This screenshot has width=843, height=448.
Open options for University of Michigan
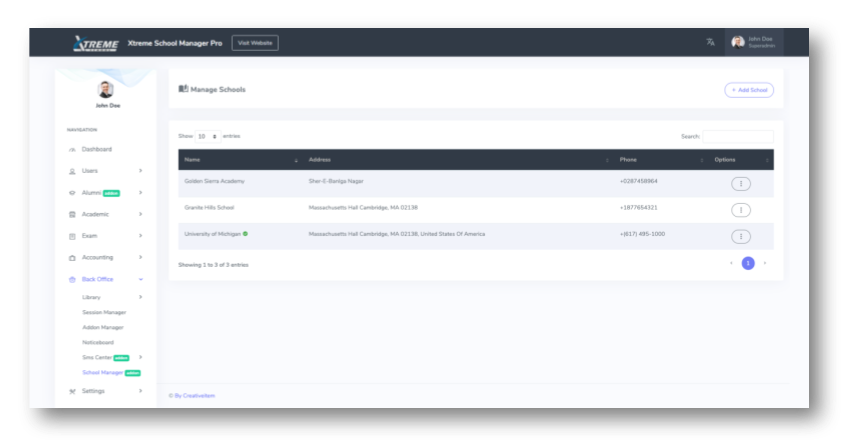(x=740, y=236)
